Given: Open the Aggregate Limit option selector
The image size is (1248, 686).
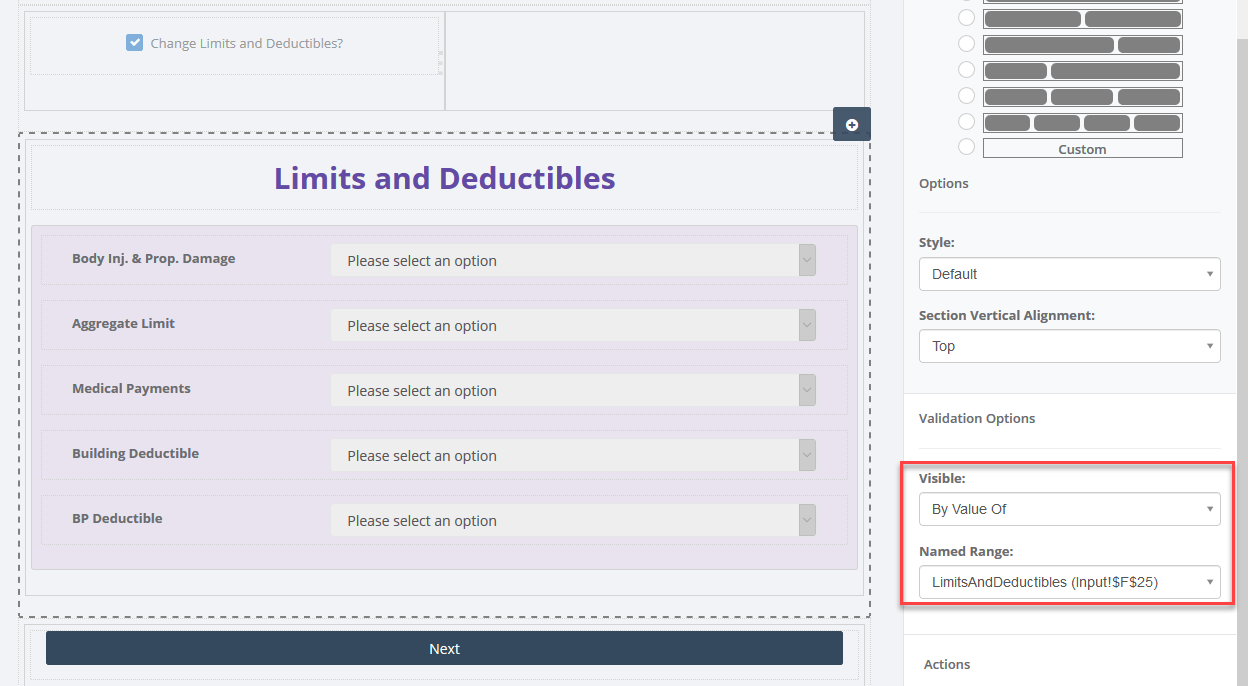Looking at the screenshot, I should pyautogui.click(x=573, y=325).
